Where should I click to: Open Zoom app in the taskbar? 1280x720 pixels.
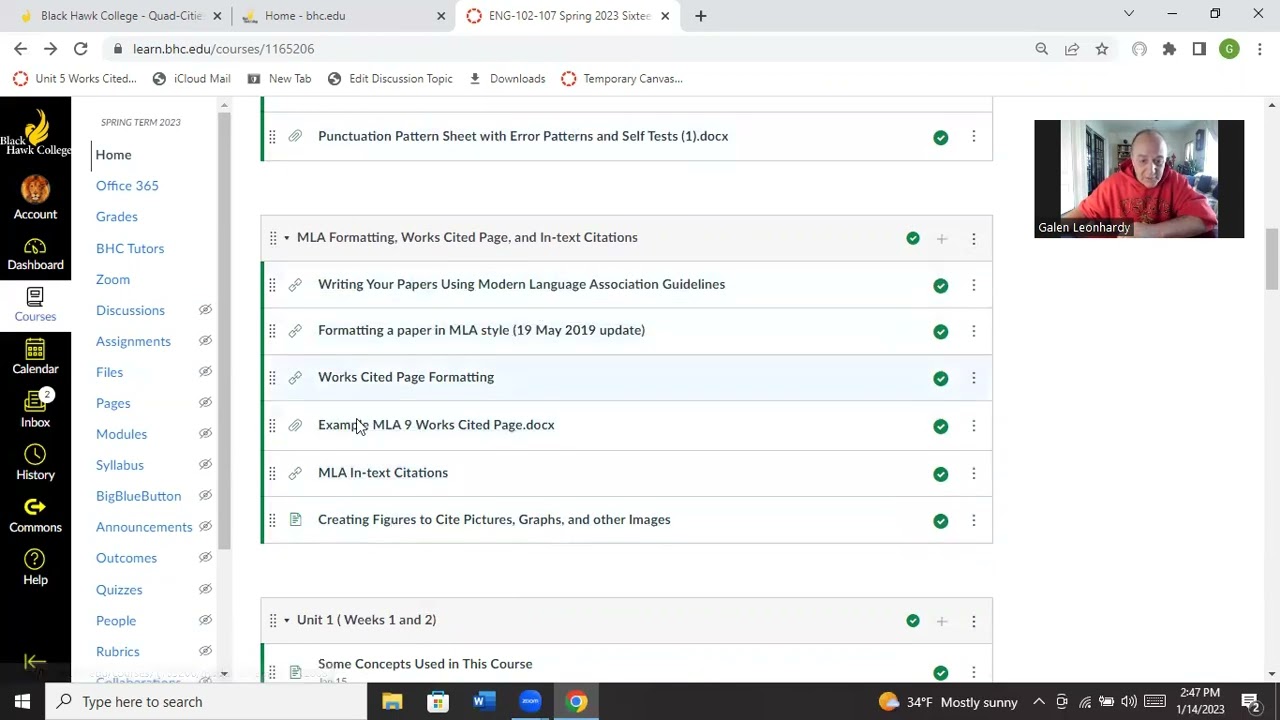[530, 702]
